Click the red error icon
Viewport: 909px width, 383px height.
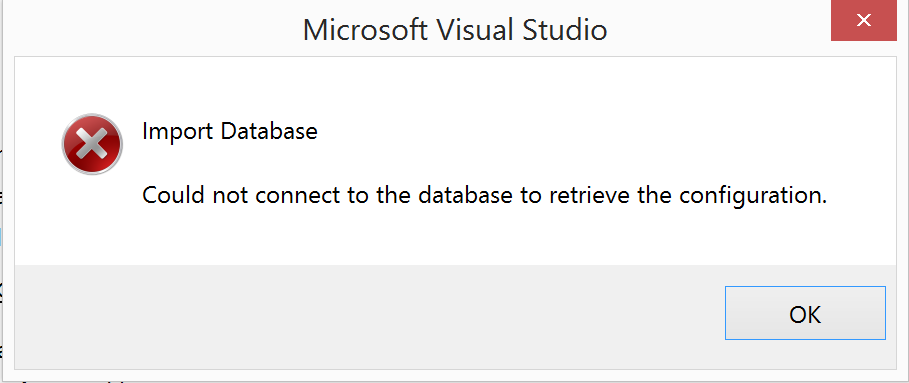(x=92, y=144)
